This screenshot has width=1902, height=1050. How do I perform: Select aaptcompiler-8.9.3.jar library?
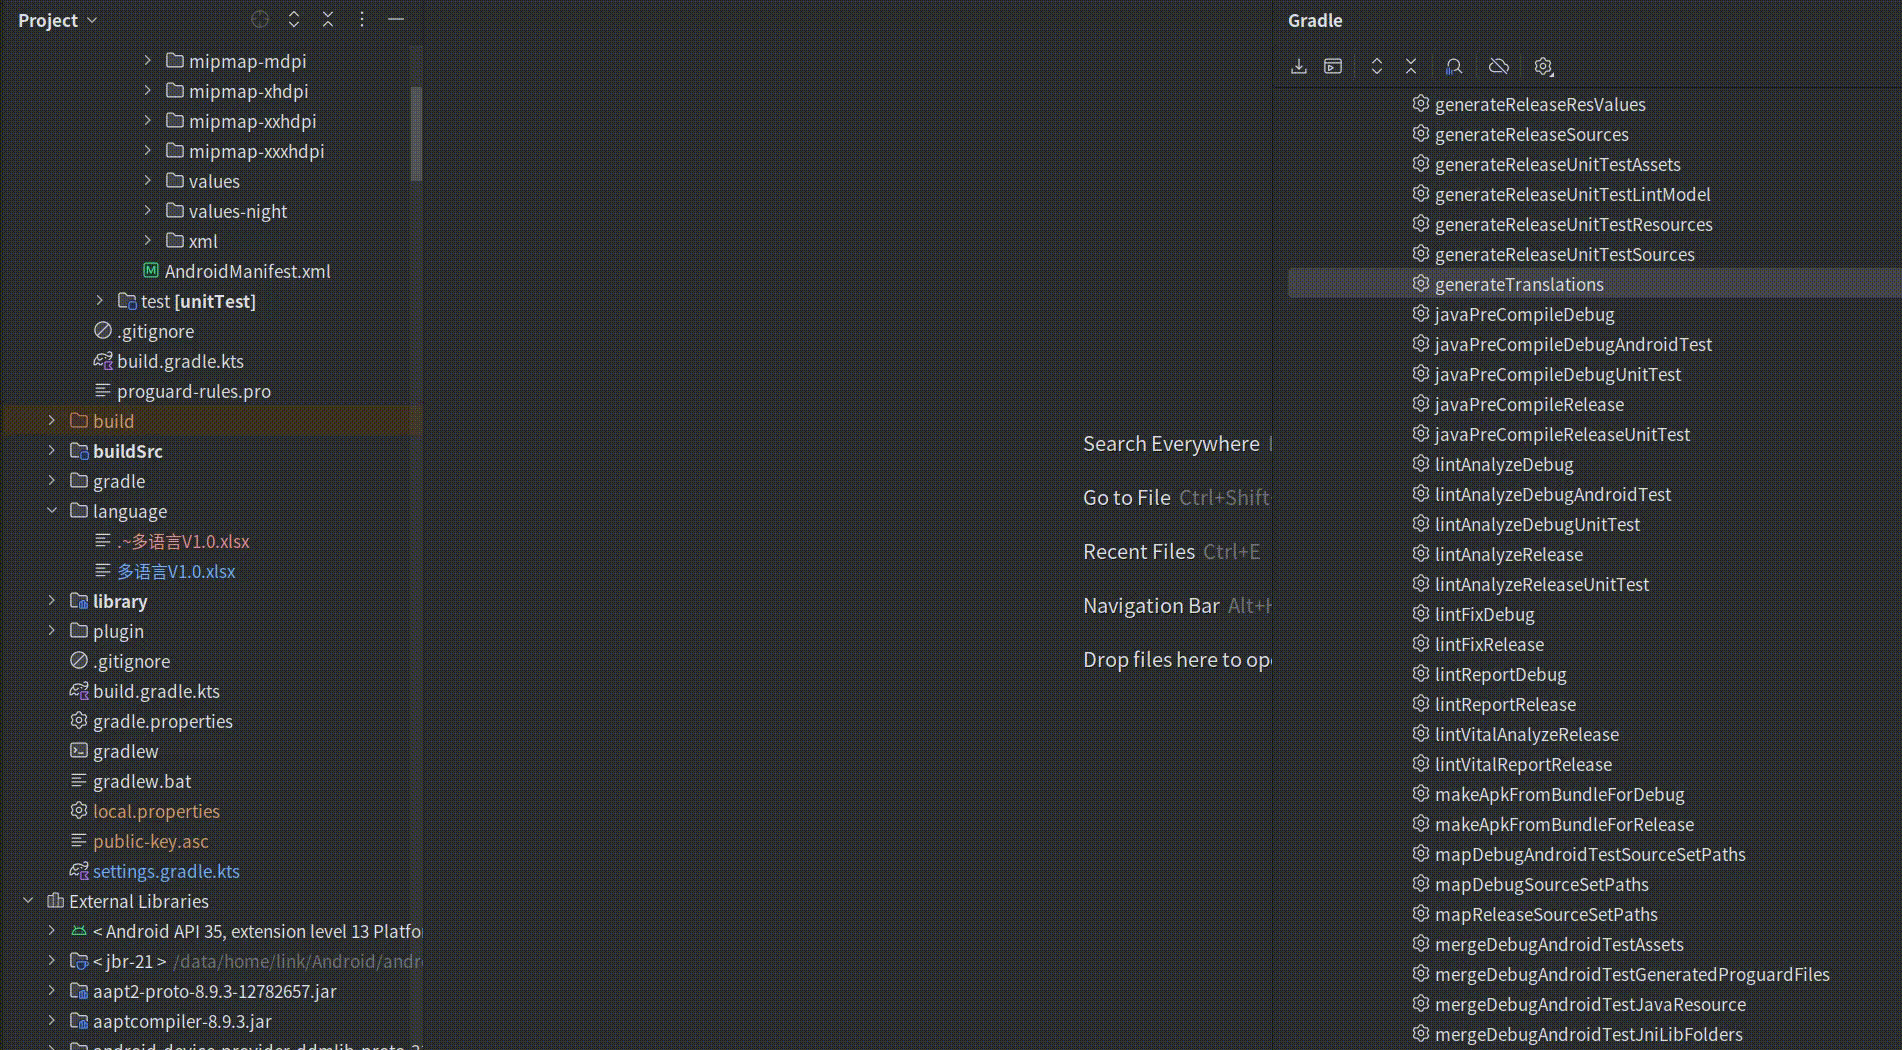182,1021
